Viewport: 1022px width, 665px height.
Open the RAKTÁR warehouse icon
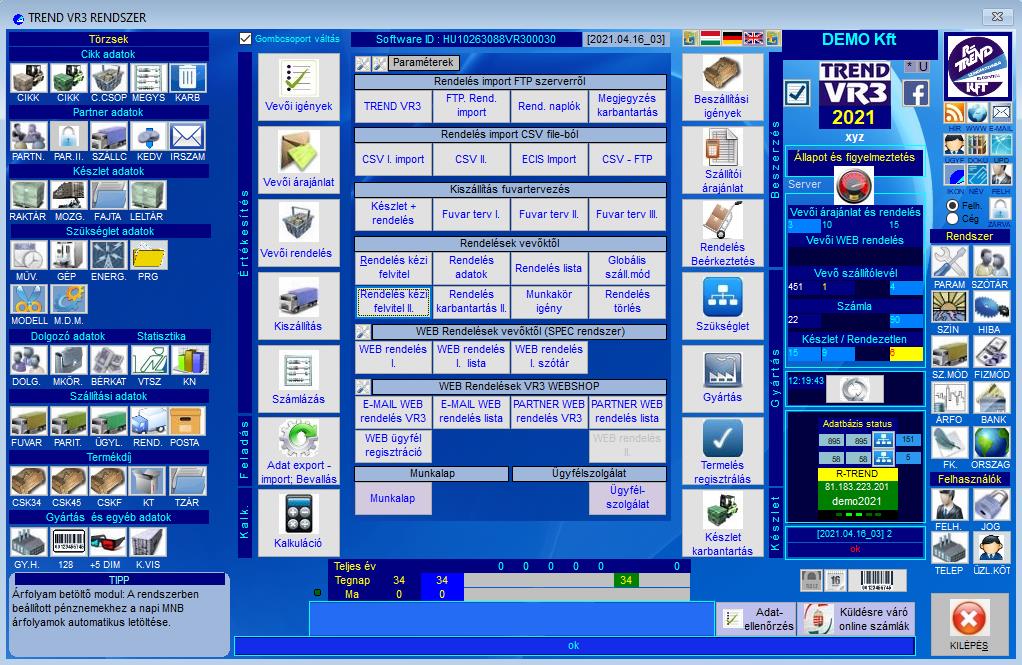click(29, 196)
